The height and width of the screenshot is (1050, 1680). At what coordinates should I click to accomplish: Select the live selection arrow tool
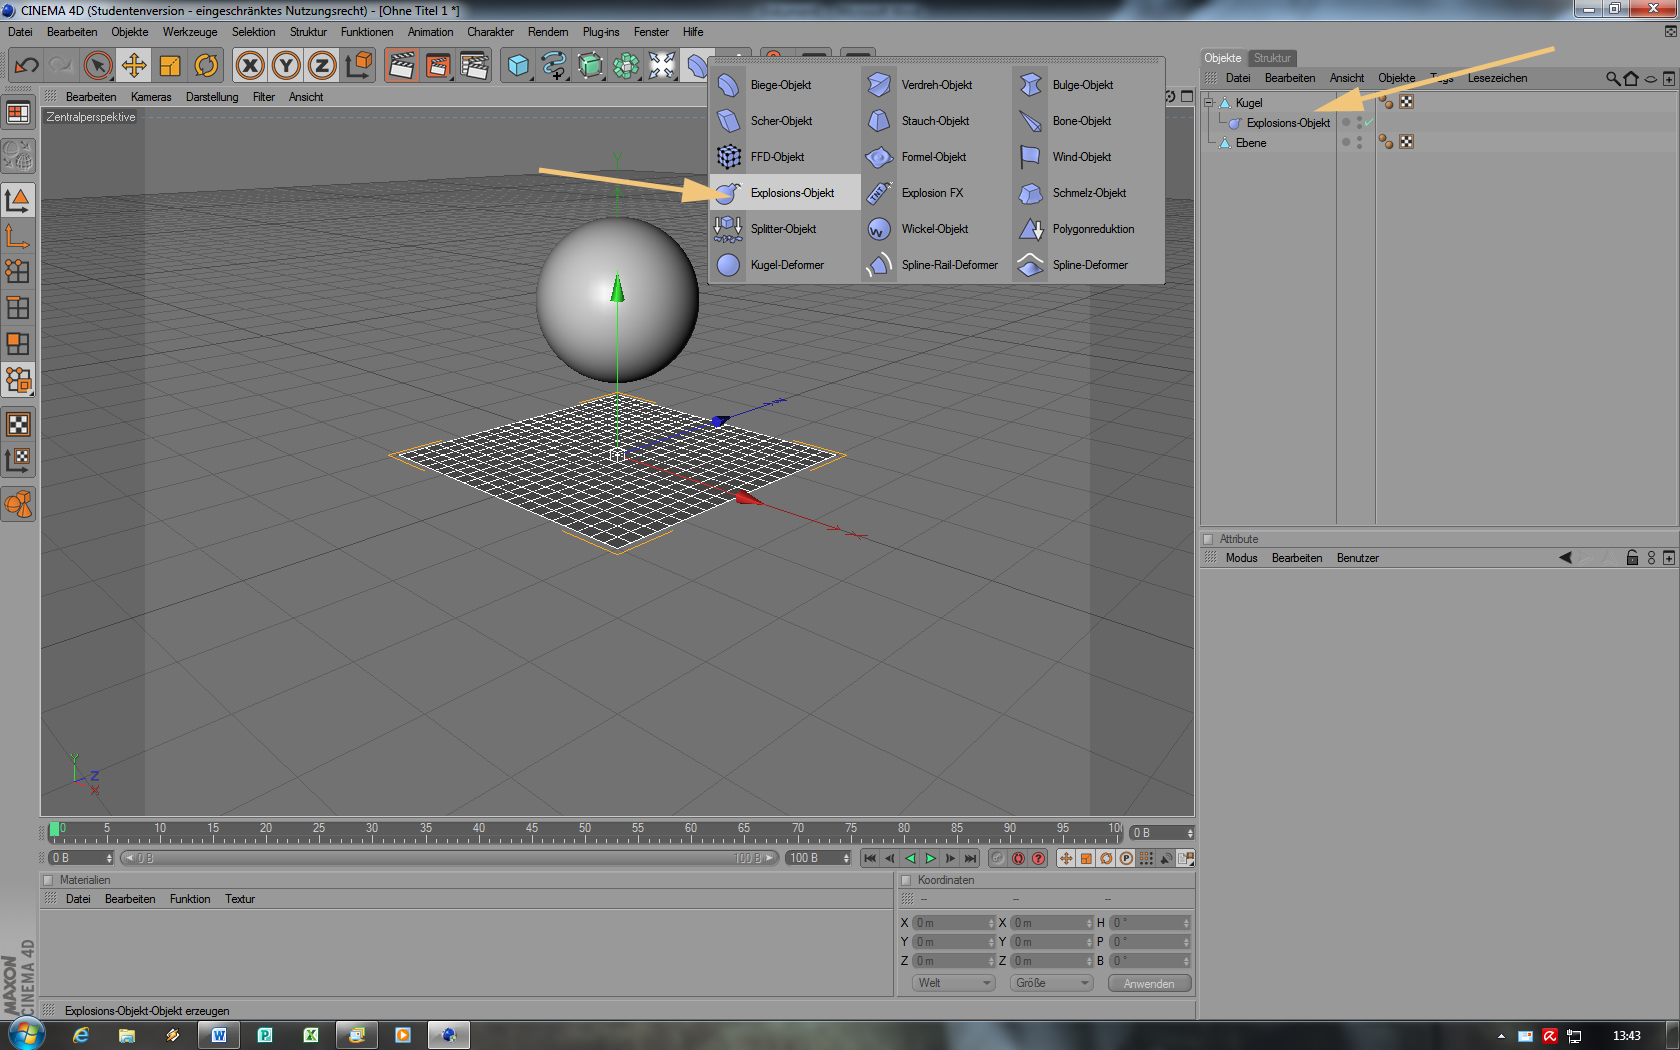pyautogui.click(x=97, y=66)
